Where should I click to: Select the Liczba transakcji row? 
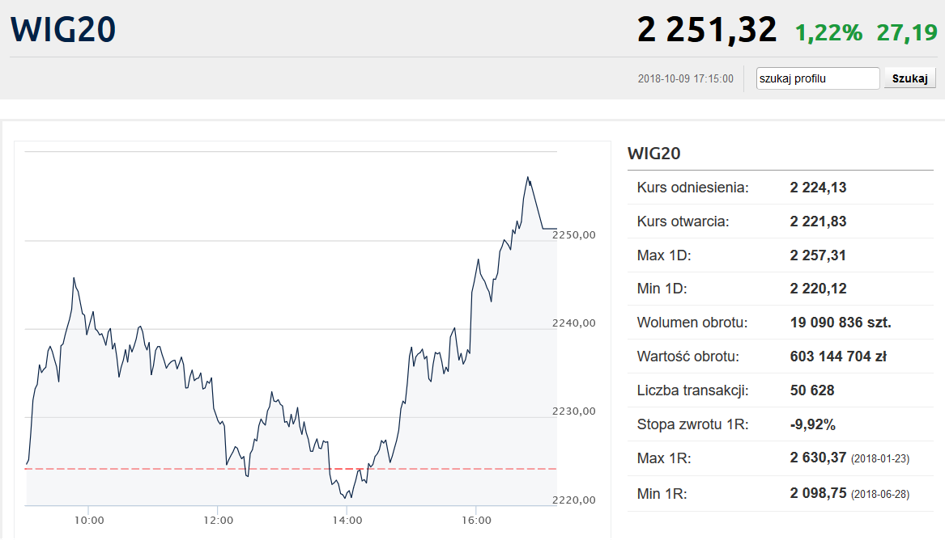click(x=780, y=390)
